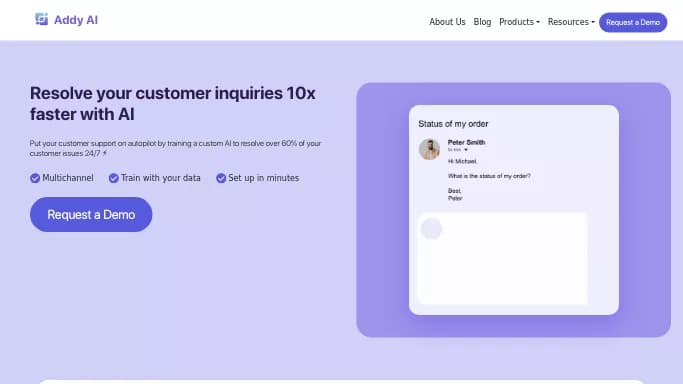Click the Peter Smith sender name

click(466, 142)
